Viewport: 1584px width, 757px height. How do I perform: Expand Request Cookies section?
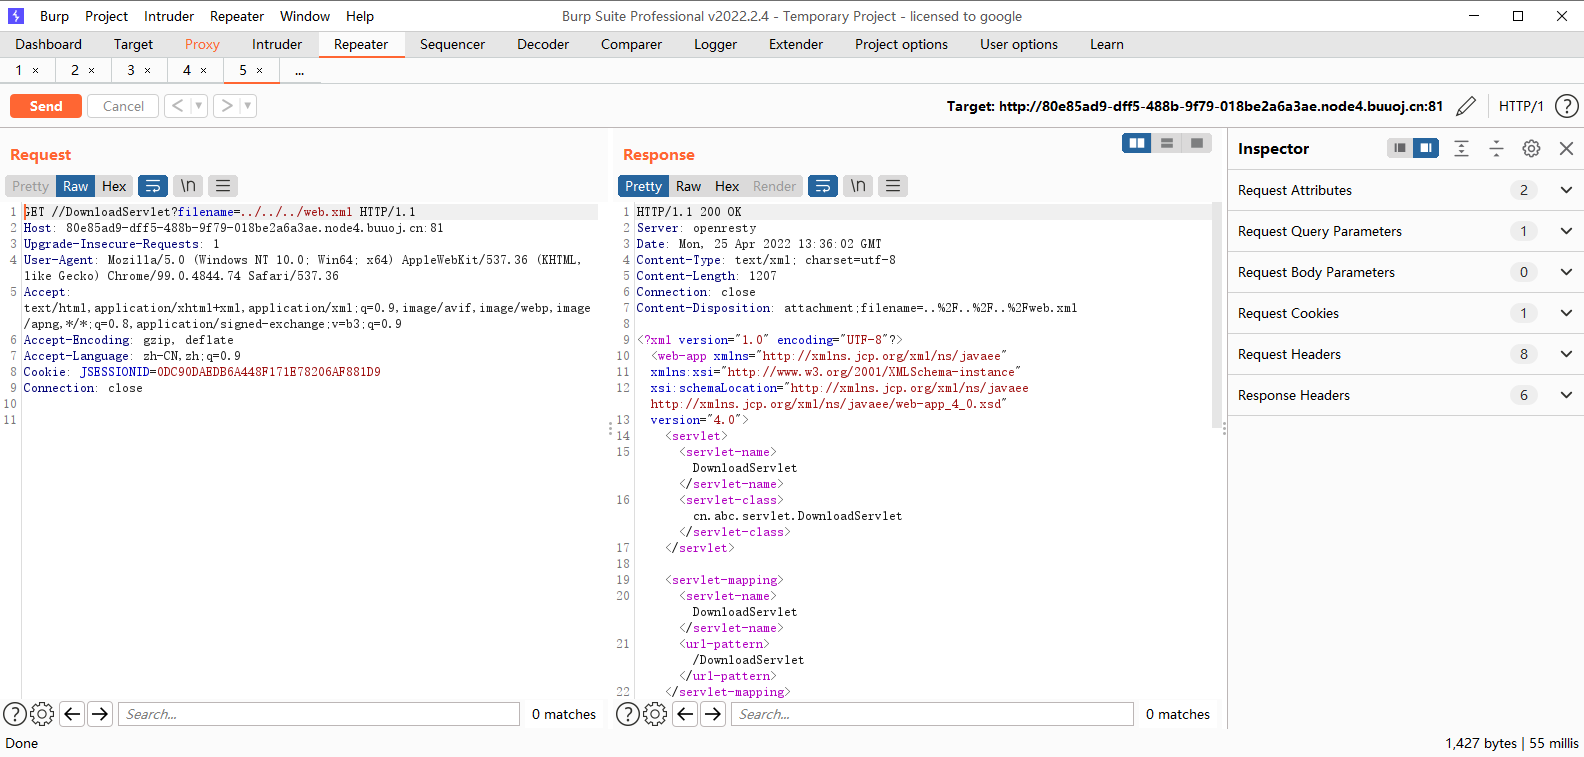(x=1566, y=313)
